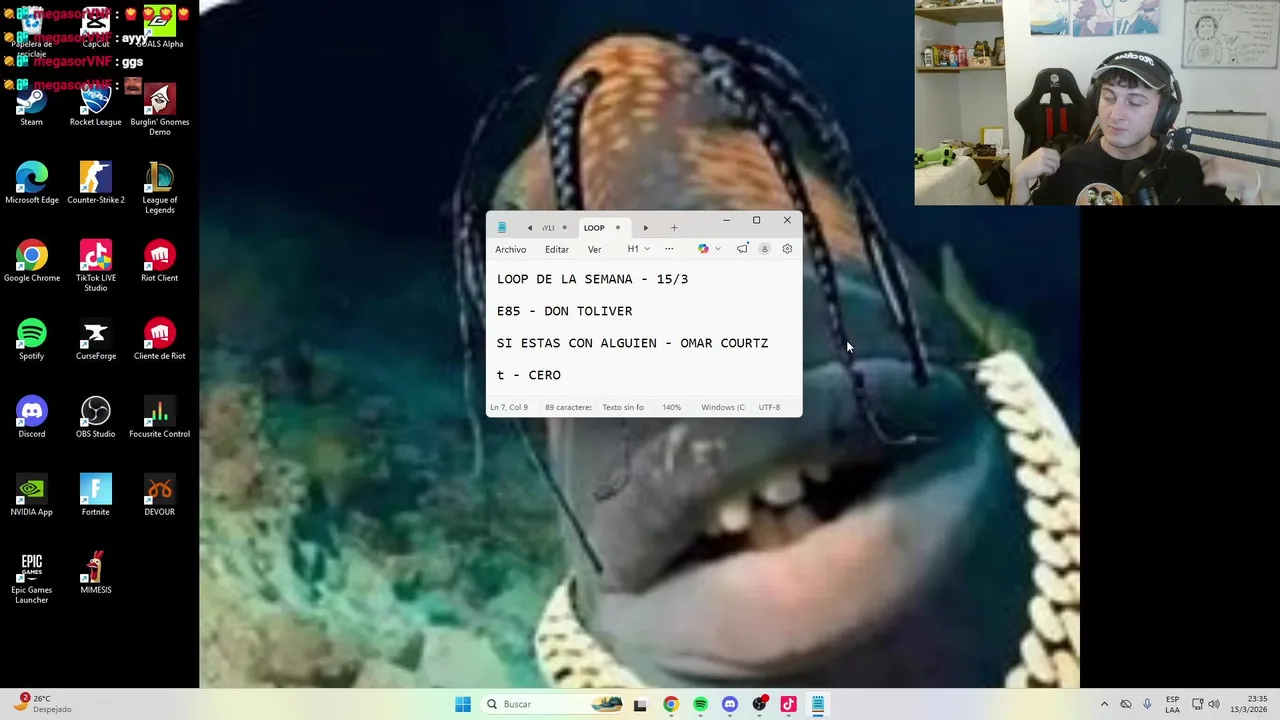
Task: Add a new Notepad tab
Action: tap(674, 227)
